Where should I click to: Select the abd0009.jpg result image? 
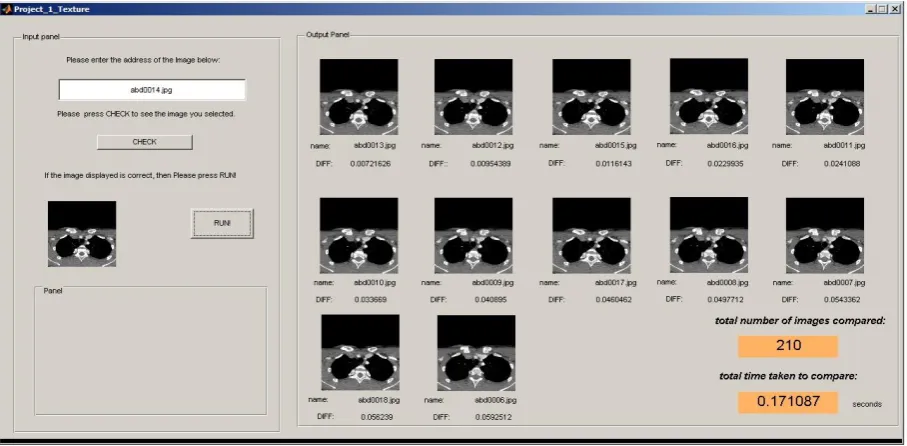473,235
